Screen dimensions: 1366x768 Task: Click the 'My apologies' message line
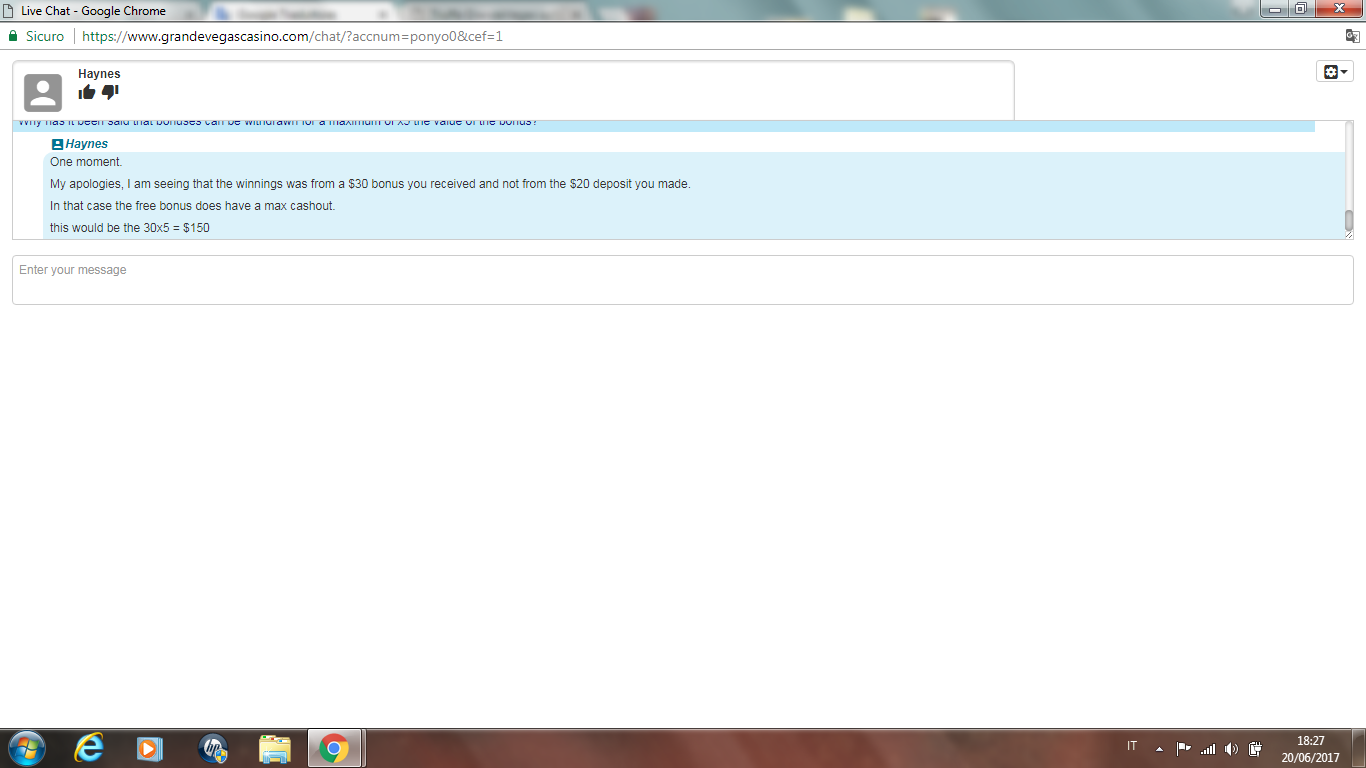(370, 184)
